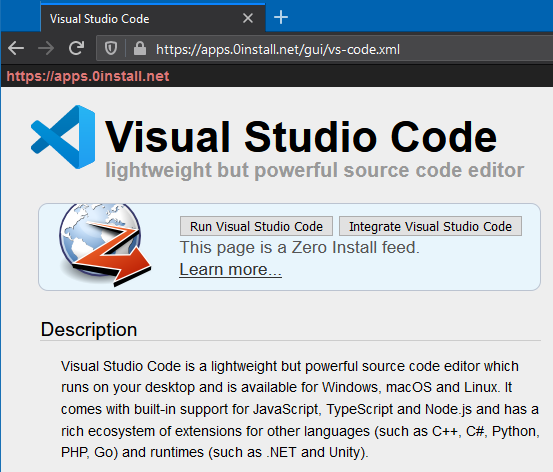The width and height of the screenshot is (553, 472).
Task: Click the Zero Install globe arrow logo
Action: (105, 245)
